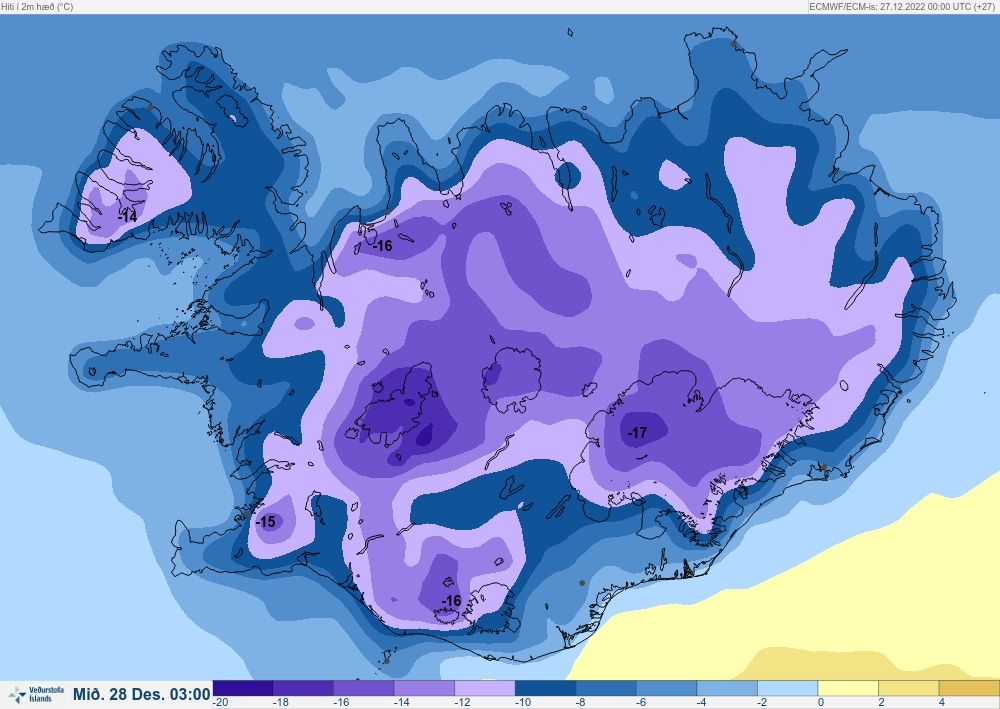The width and height of the screenshot is (1000, 709).
Task: Click the 0 value on the legend scale
Action: pos(821,703)
